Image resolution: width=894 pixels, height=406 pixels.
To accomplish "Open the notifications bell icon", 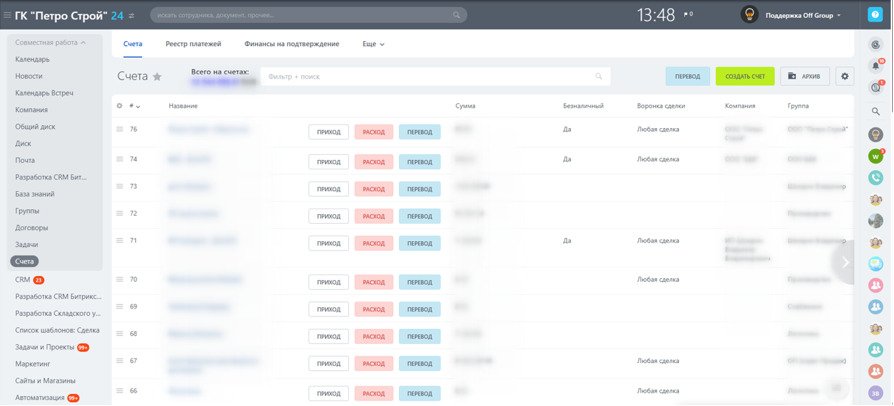I will coord(876,66).
